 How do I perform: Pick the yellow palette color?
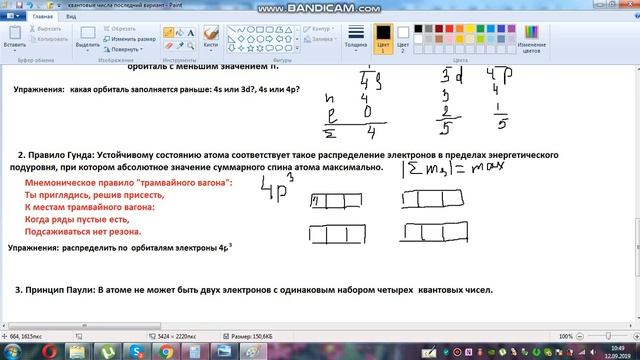click(x=470, y=29)
